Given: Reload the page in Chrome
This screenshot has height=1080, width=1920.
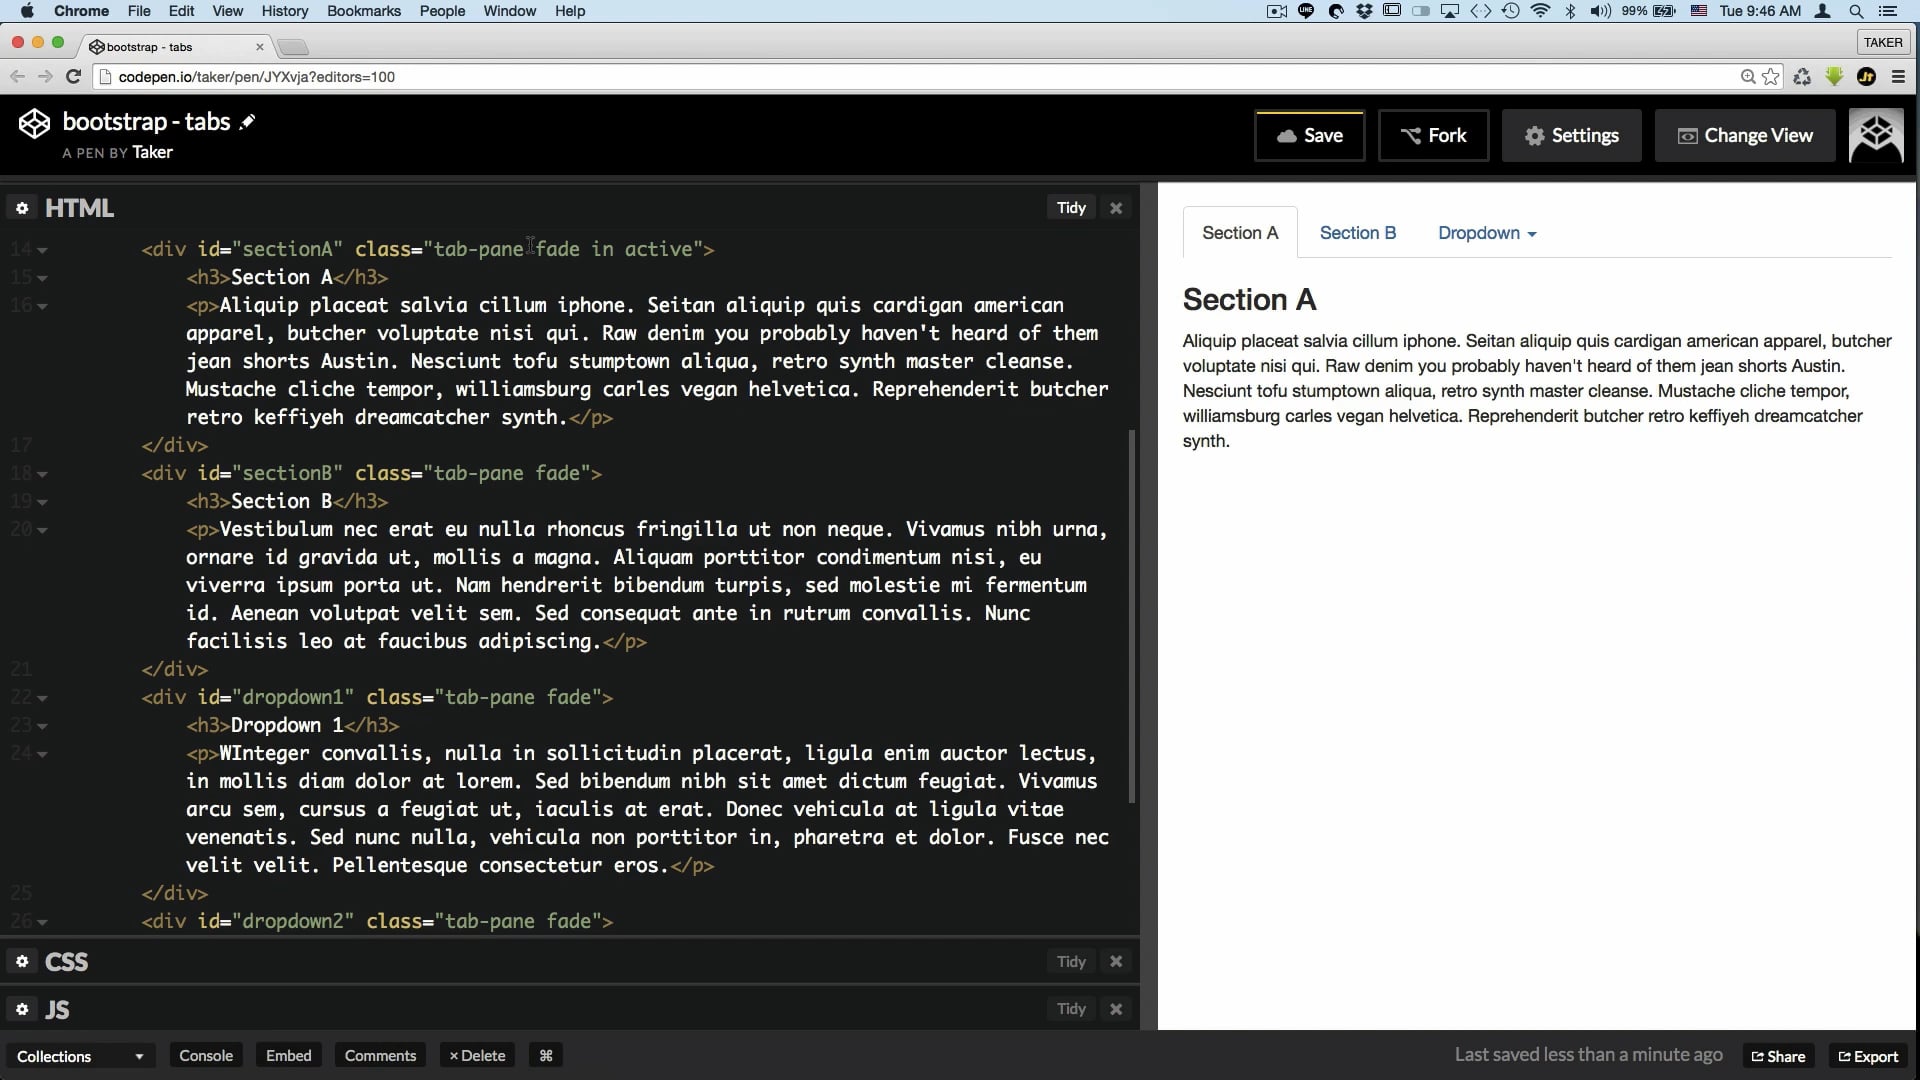Looking at the screenshot, I should pyautogui.click(x=73, y=77).
